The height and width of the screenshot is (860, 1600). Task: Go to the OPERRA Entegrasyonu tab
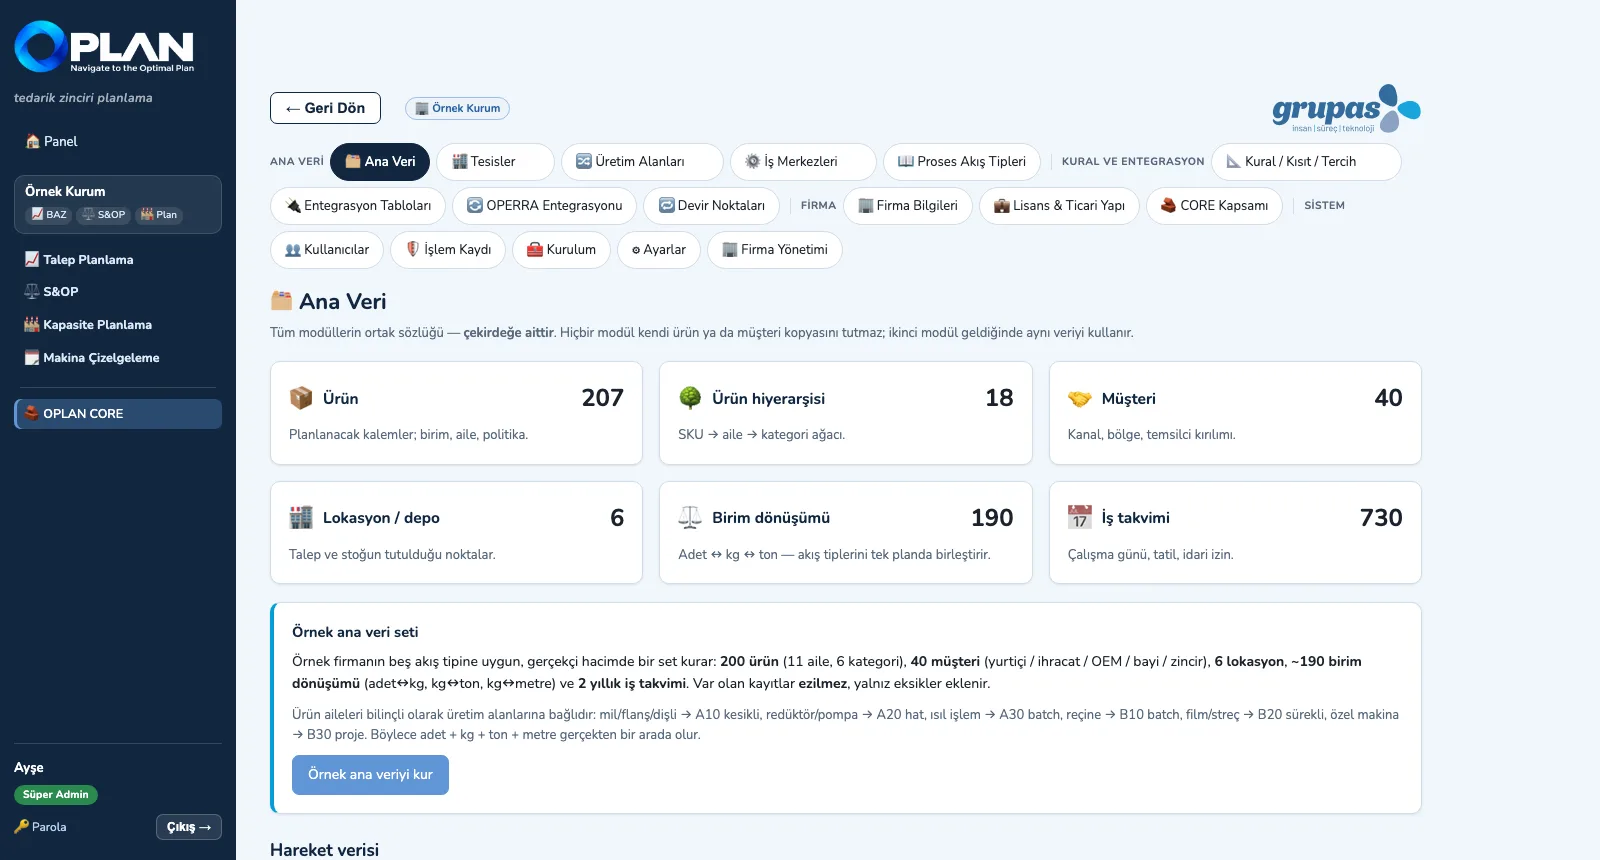tap(544, 206)
